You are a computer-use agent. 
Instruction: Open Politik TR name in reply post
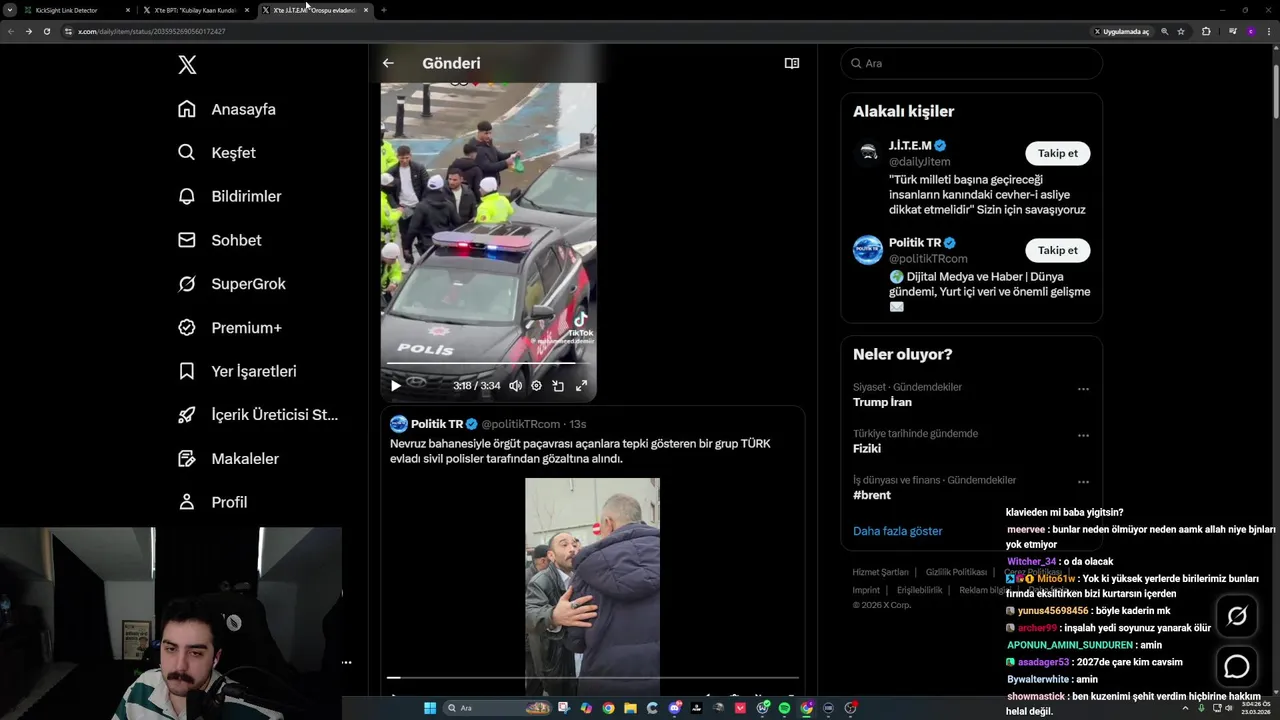coord(437,424)
